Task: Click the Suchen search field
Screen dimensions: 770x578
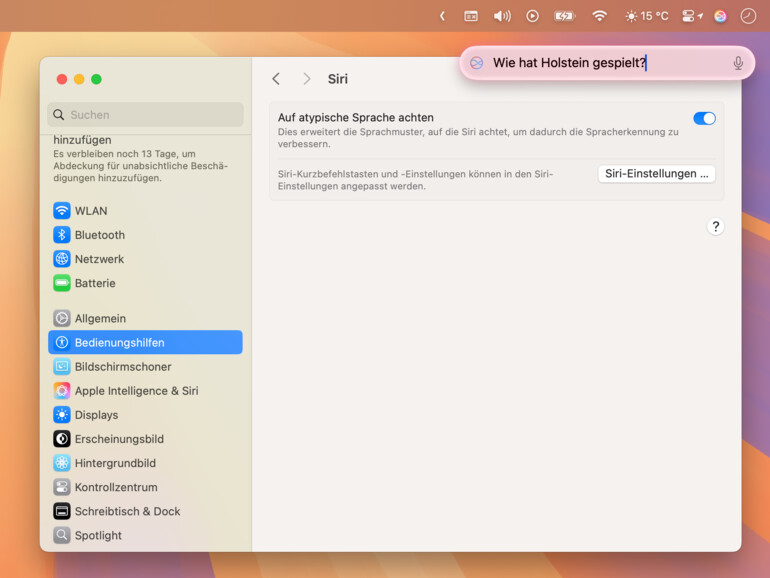Action: 145,115
